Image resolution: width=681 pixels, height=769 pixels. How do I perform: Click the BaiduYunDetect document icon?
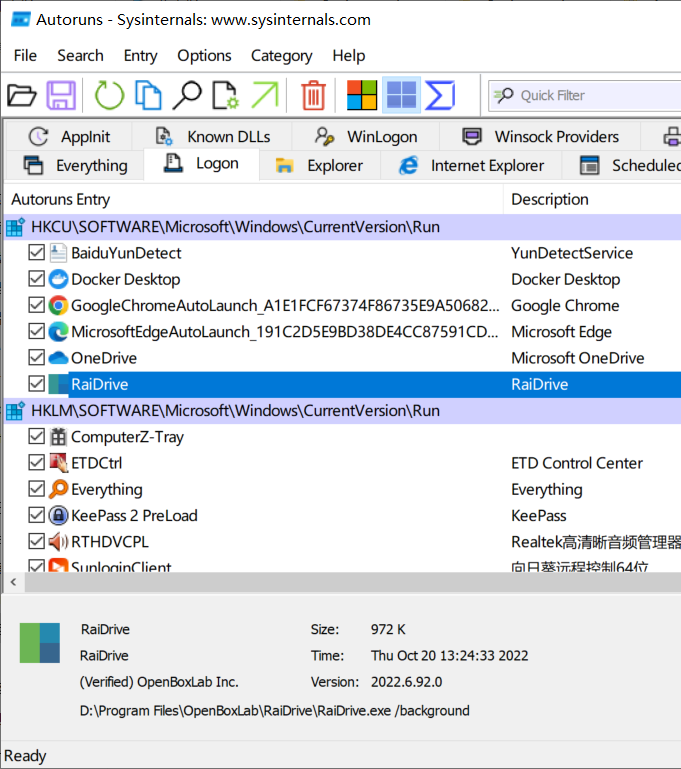point(58,253)
